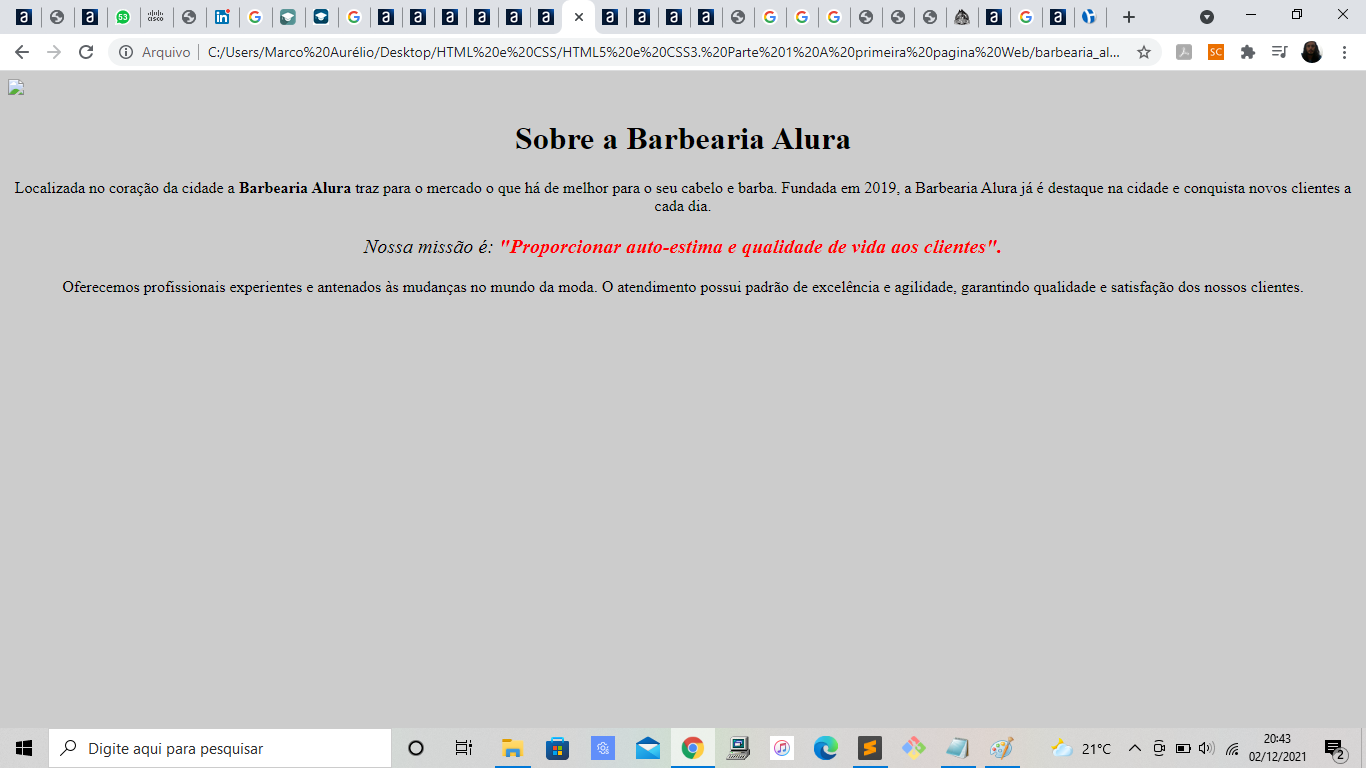
Task: Open the computer monitor app on taskbar
Action: tap(738, 748)
